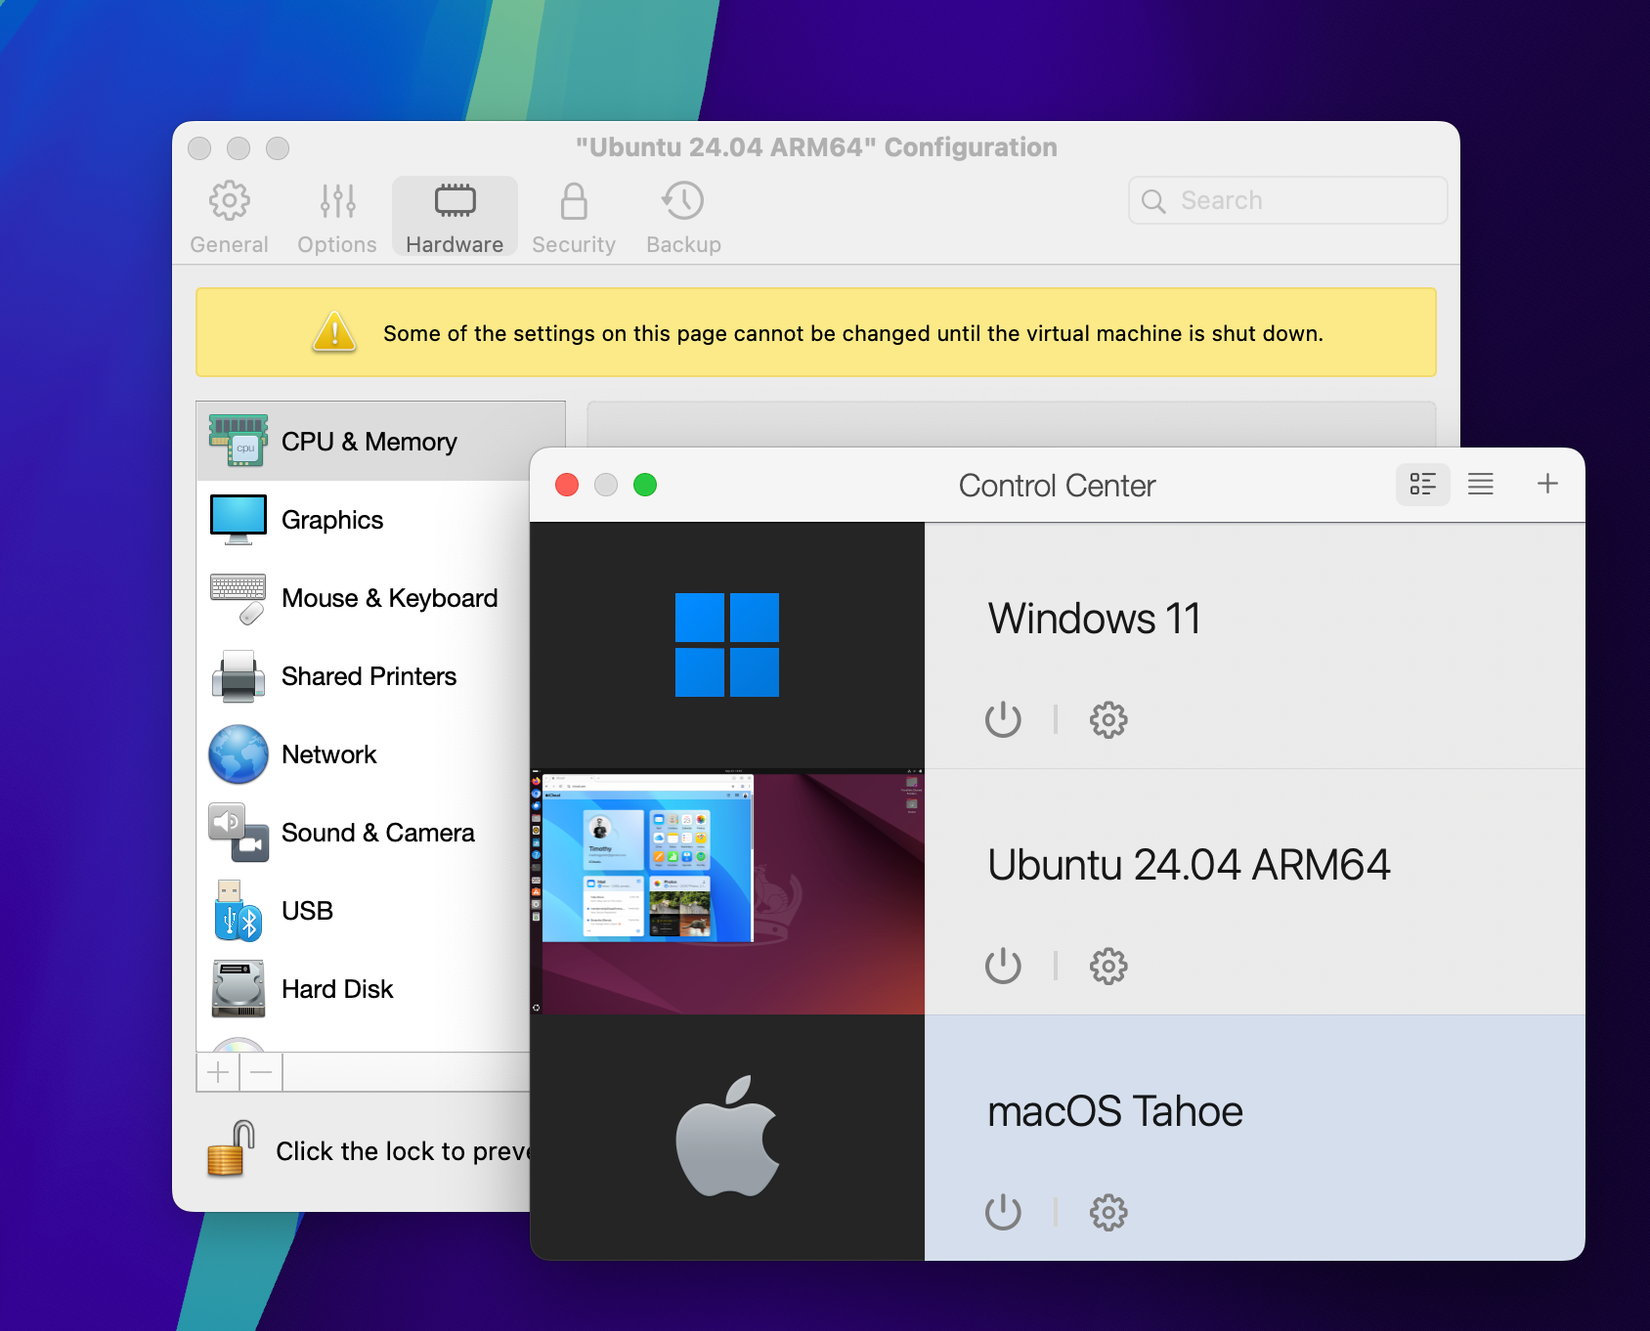The image size is (1650, 1331).
Task: Create a new VM using the plus button
Action: pyautogui.click(x=1546, y=484)
